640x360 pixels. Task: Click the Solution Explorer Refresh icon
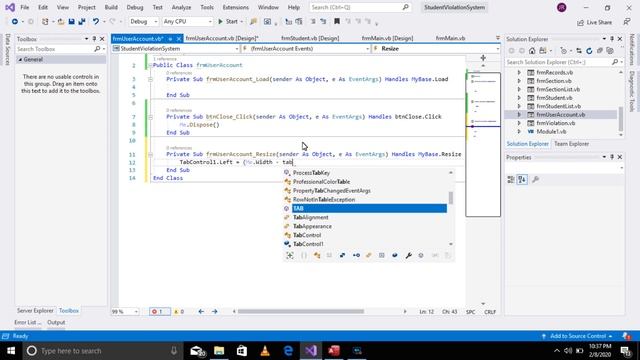click(x=589, y=51)
